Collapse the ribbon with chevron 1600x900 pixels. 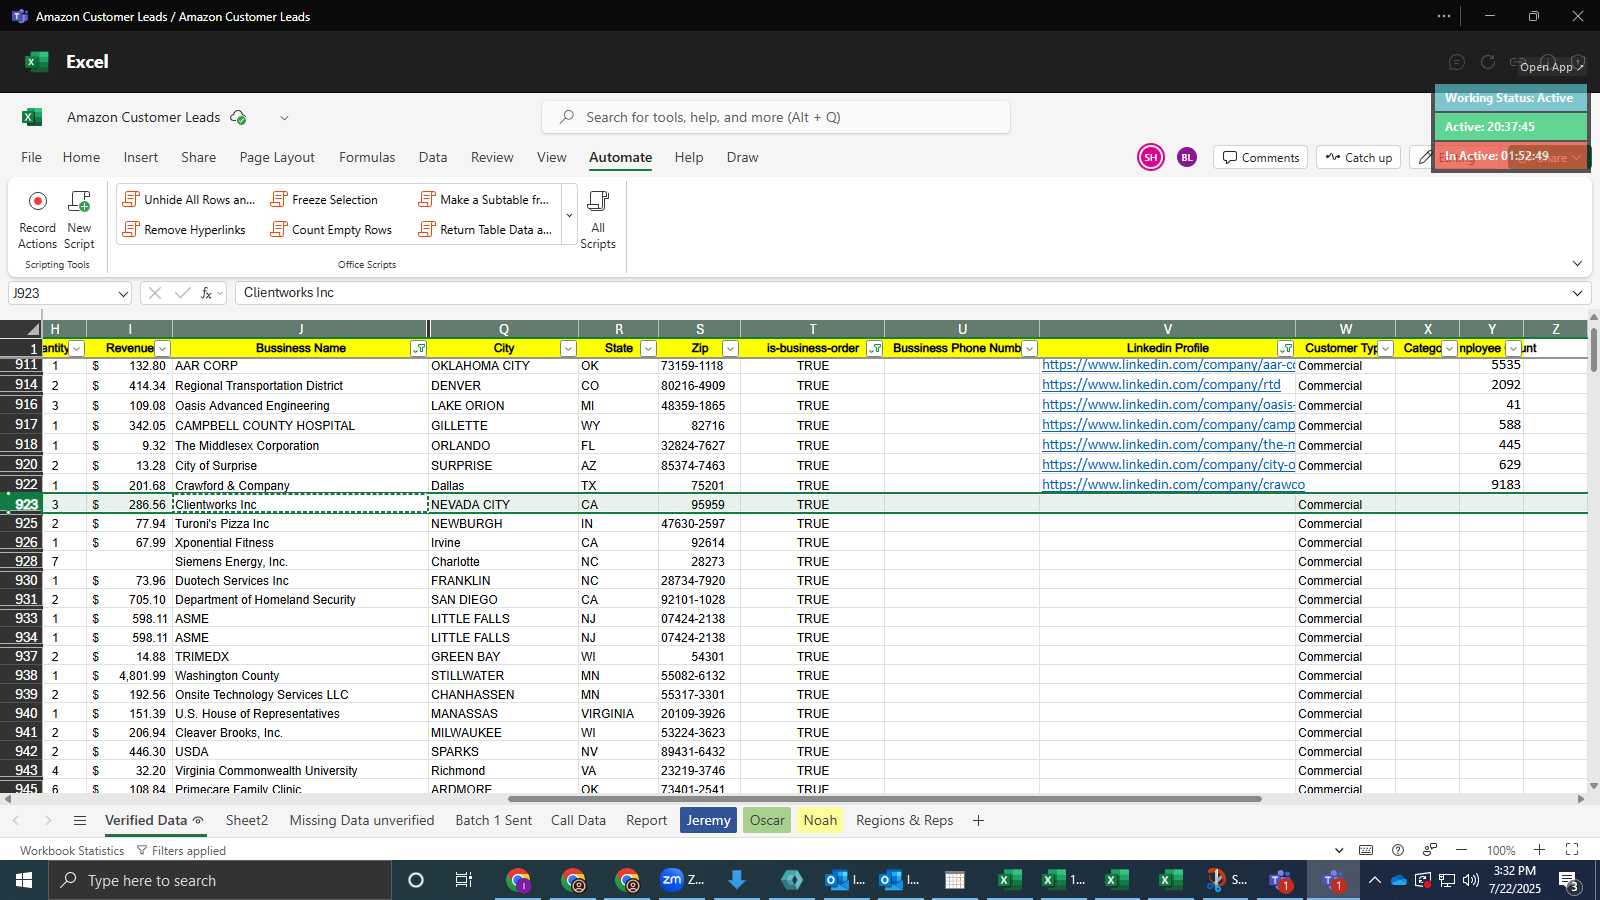tap(1577, 264)
